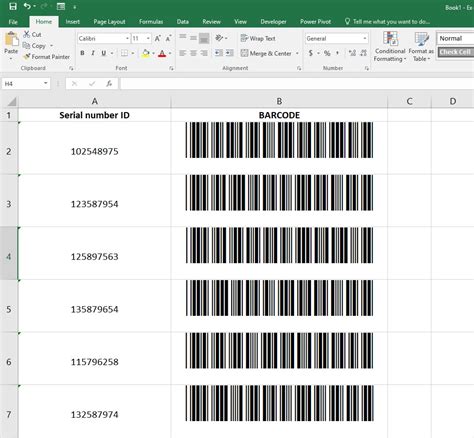Image resolution: width=474 pixels, height=438 pixels.
Task: Click the Insert Function fx icon
Action: 109,84
